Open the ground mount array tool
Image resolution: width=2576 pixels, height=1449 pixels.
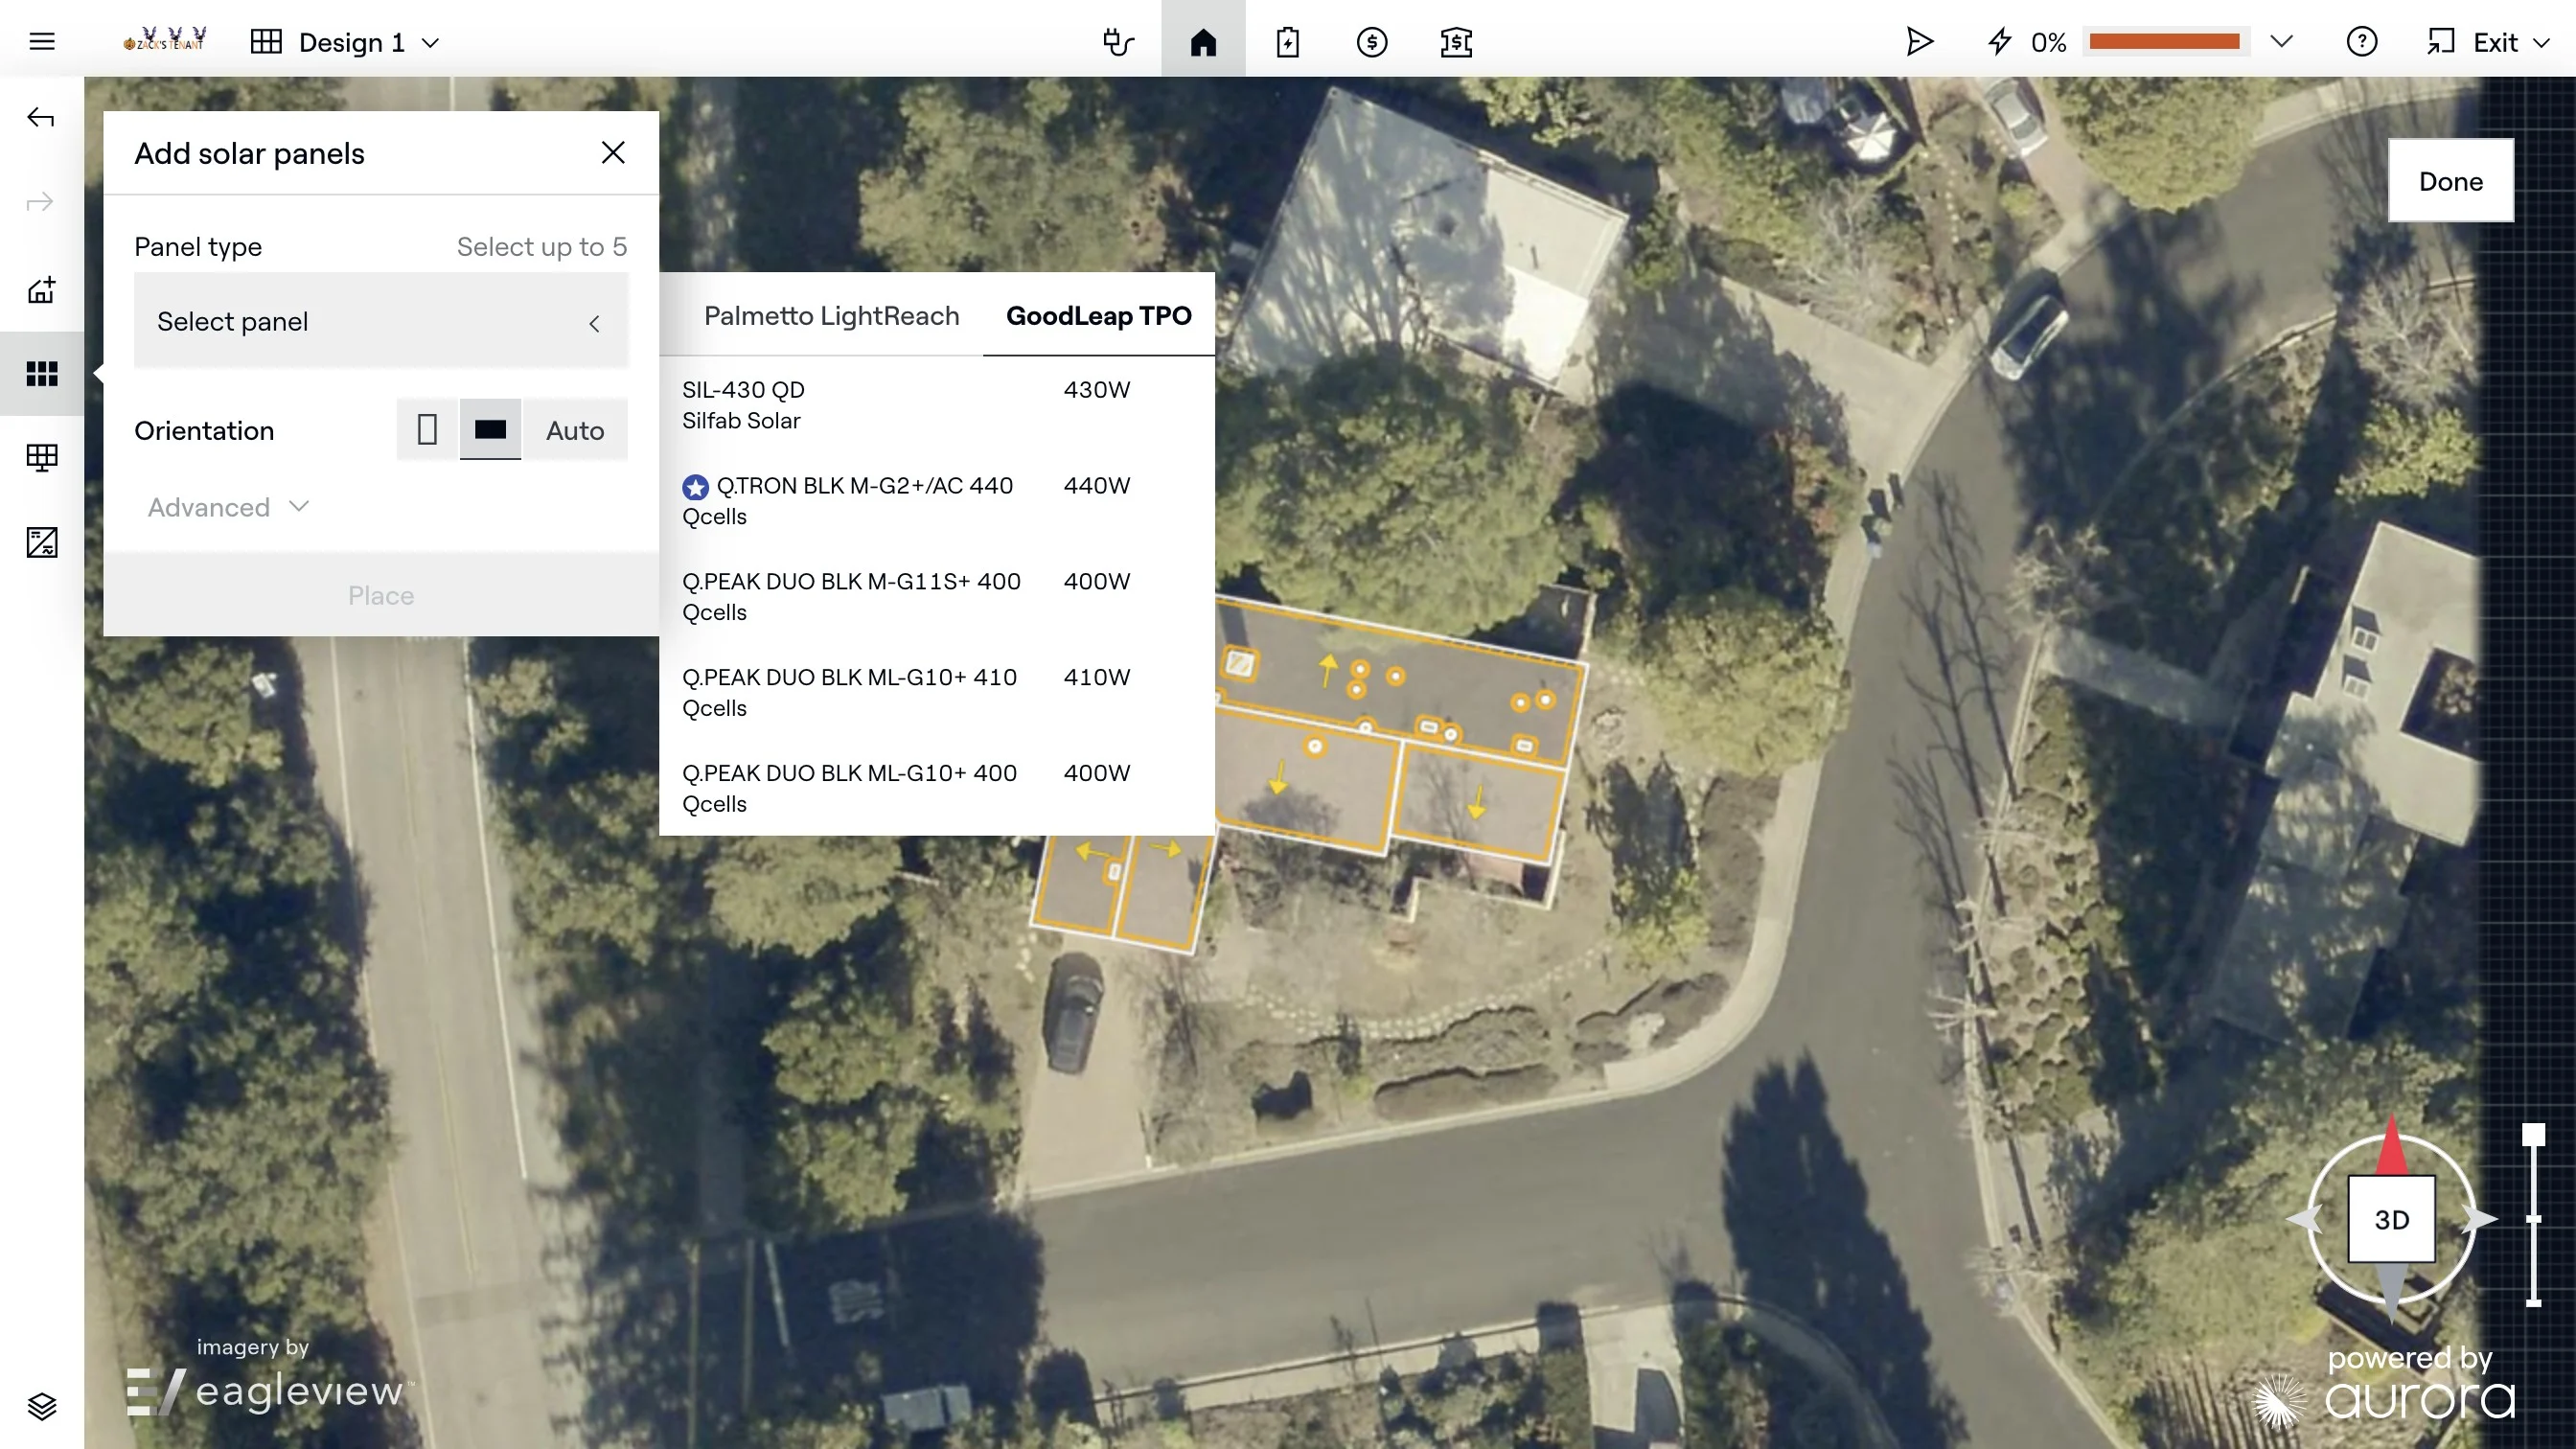coord(41,458)
